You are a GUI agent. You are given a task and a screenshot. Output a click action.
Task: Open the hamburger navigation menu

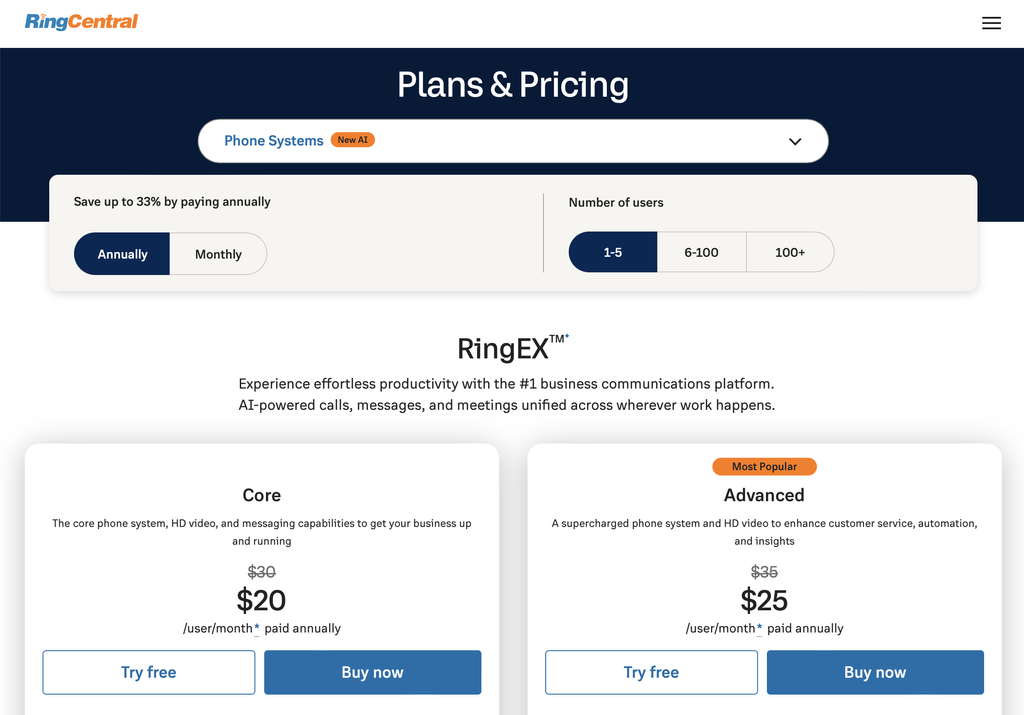pyautogui.click(x=991, y=22)
